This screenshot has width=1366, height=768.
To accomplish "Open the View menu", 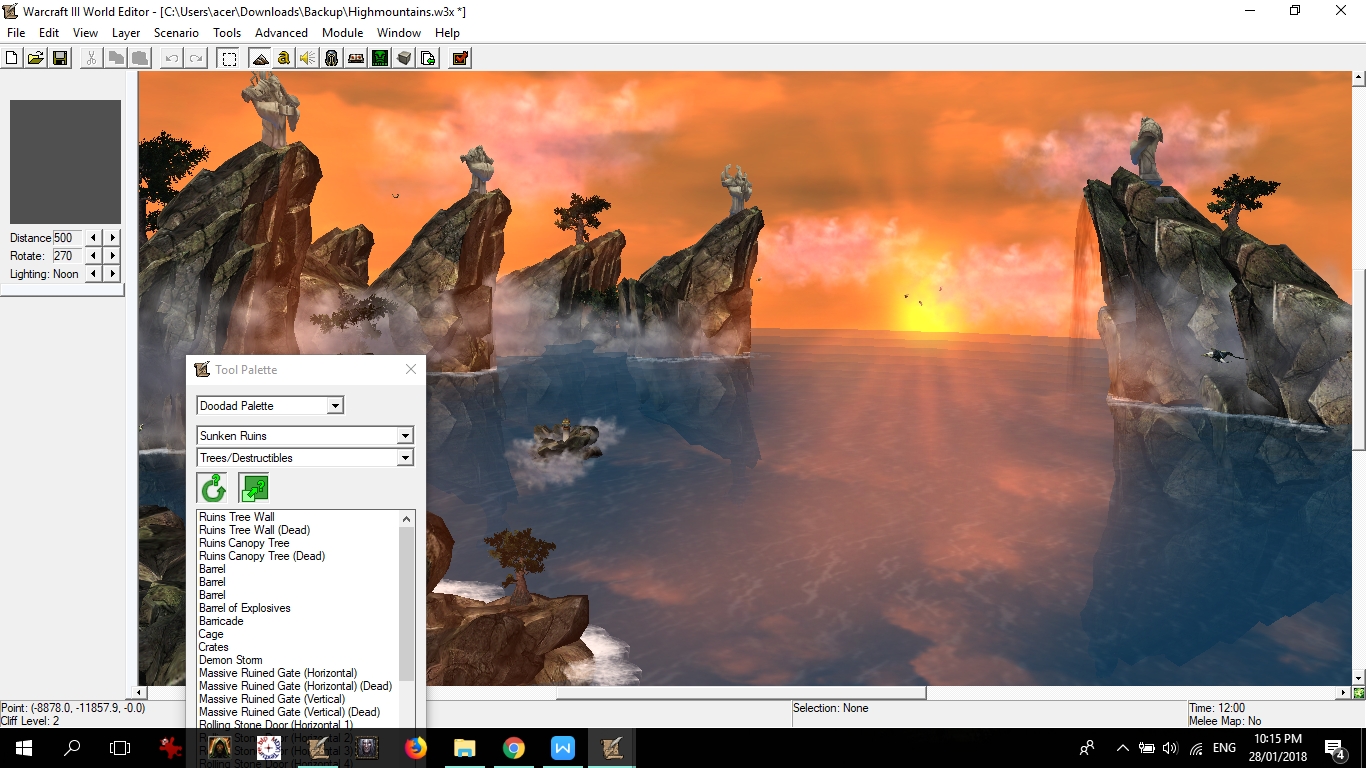I will click(85, 33).
